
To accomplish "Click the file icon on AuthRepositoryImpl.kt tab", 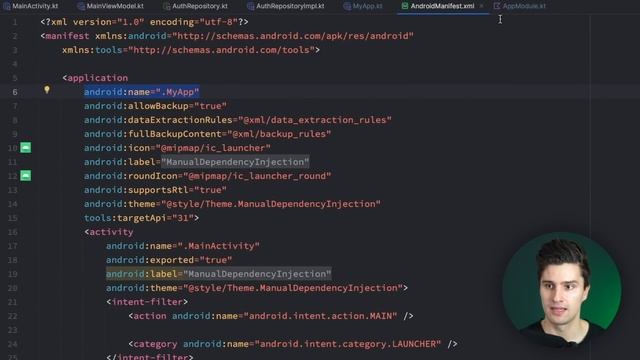I will coord(251,6).
